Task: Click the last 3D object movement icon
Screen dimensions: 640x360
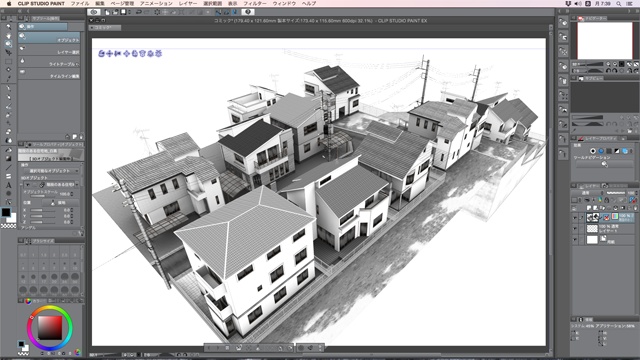Action: coord(158,53)
